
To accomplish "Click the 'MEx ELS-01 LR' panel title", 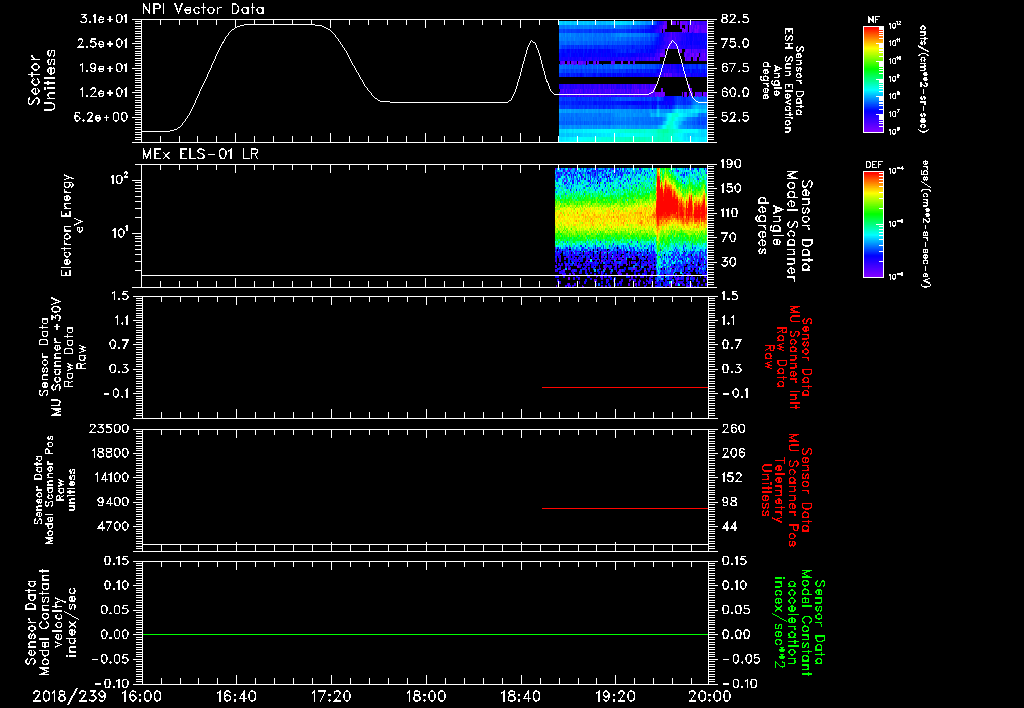I will [200, 154].
